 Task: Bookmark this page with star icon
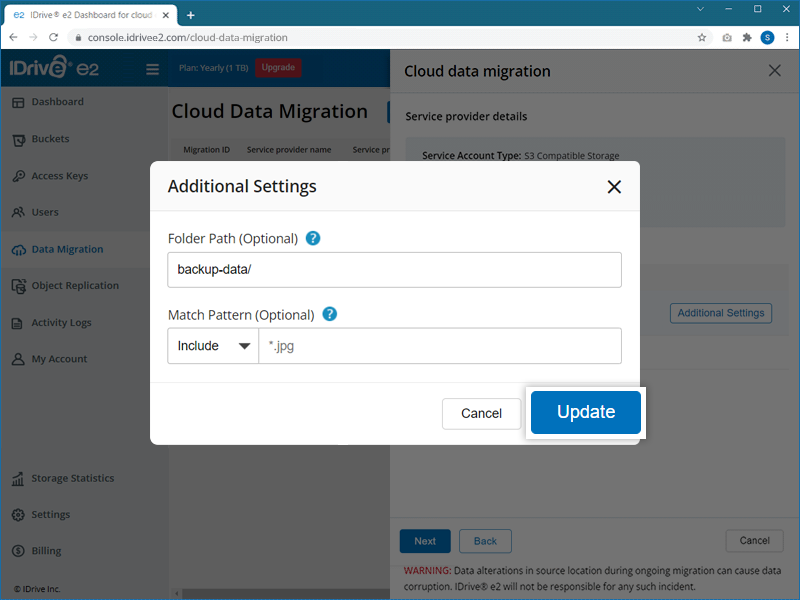point(702,37)
